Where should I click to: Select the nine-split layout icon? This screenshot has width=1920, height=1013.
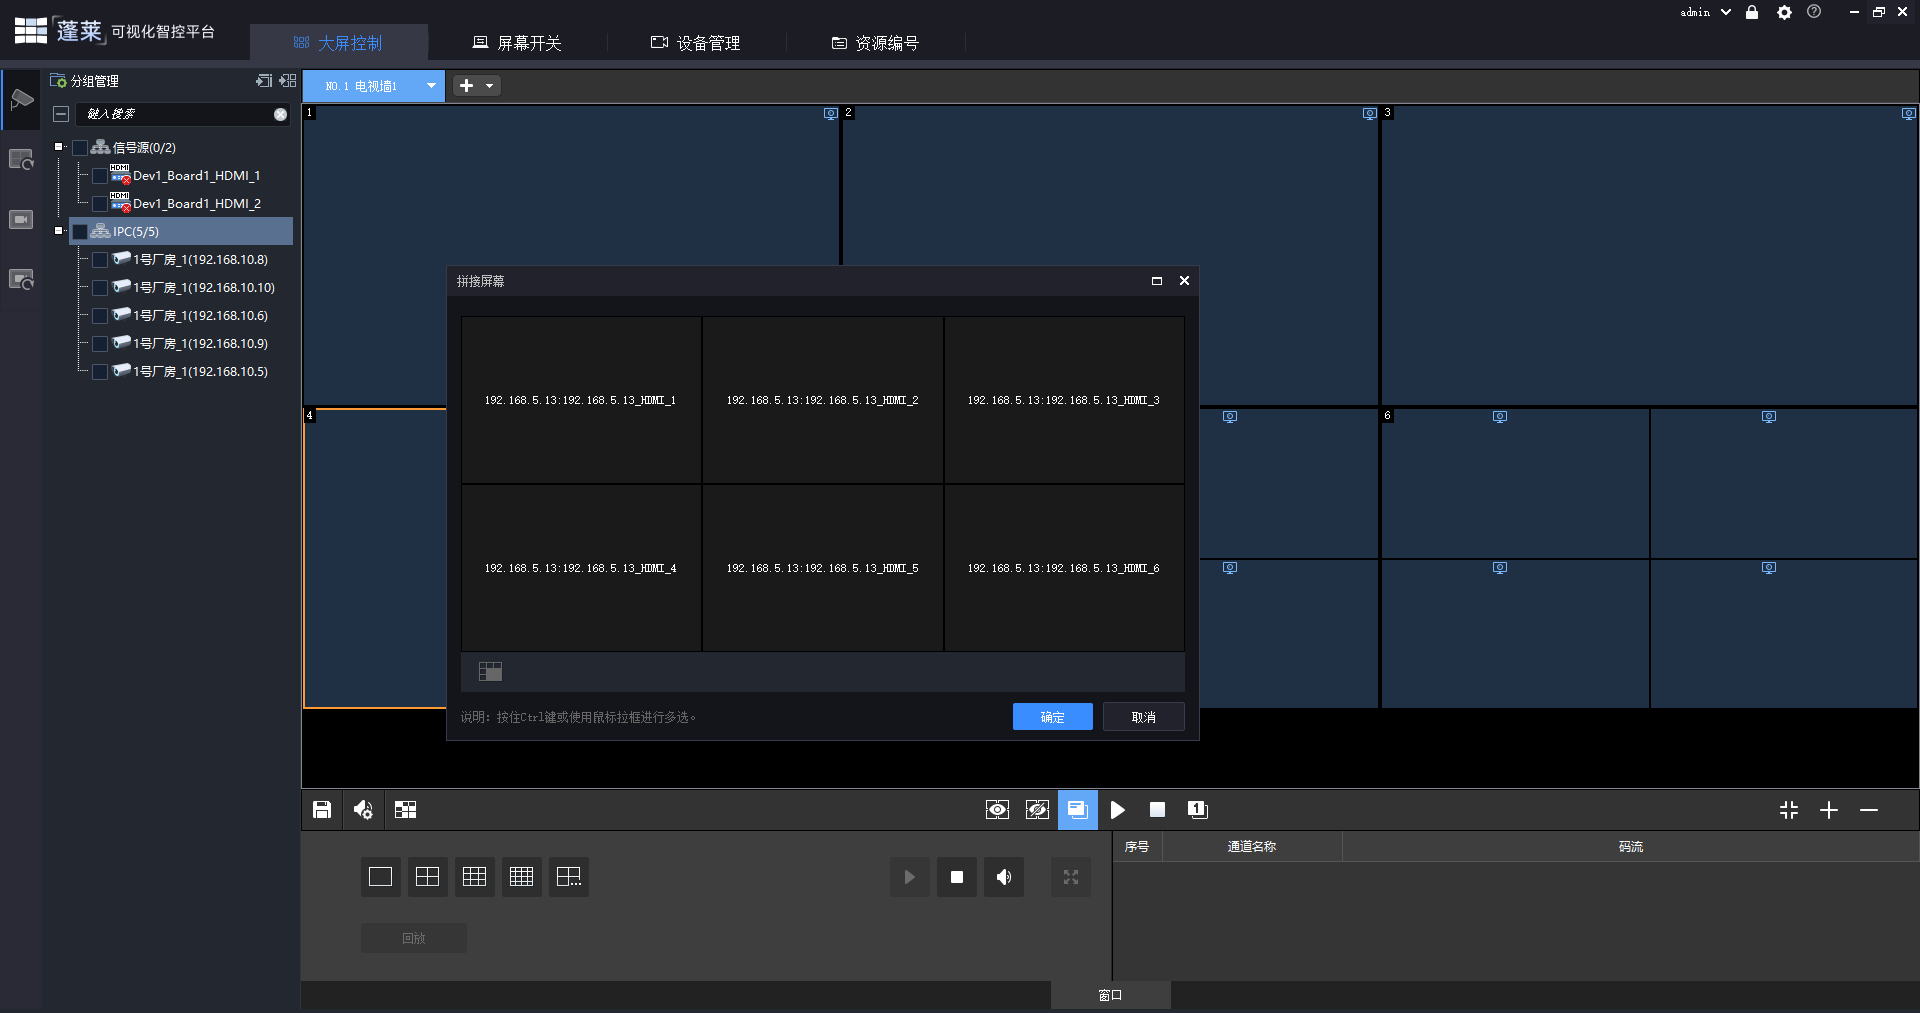click(x=474, y=877)
